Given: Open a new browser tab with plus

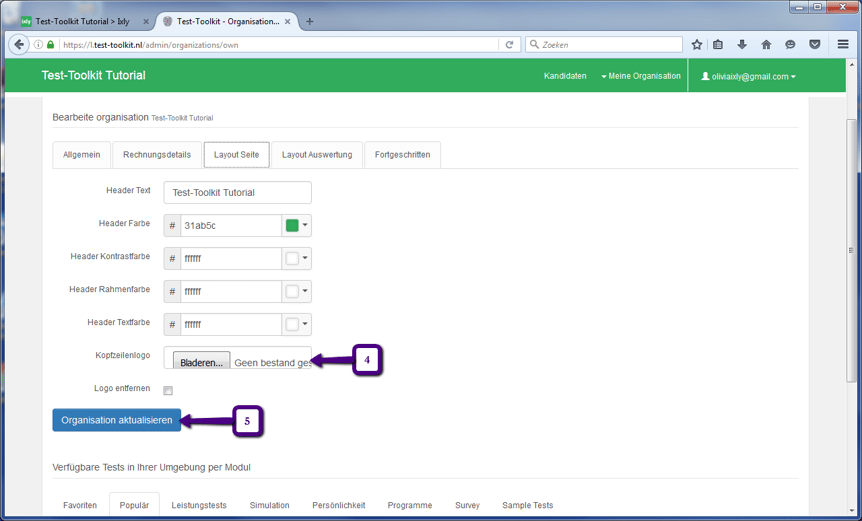Looking at the screenshot, I should (310, 21).
